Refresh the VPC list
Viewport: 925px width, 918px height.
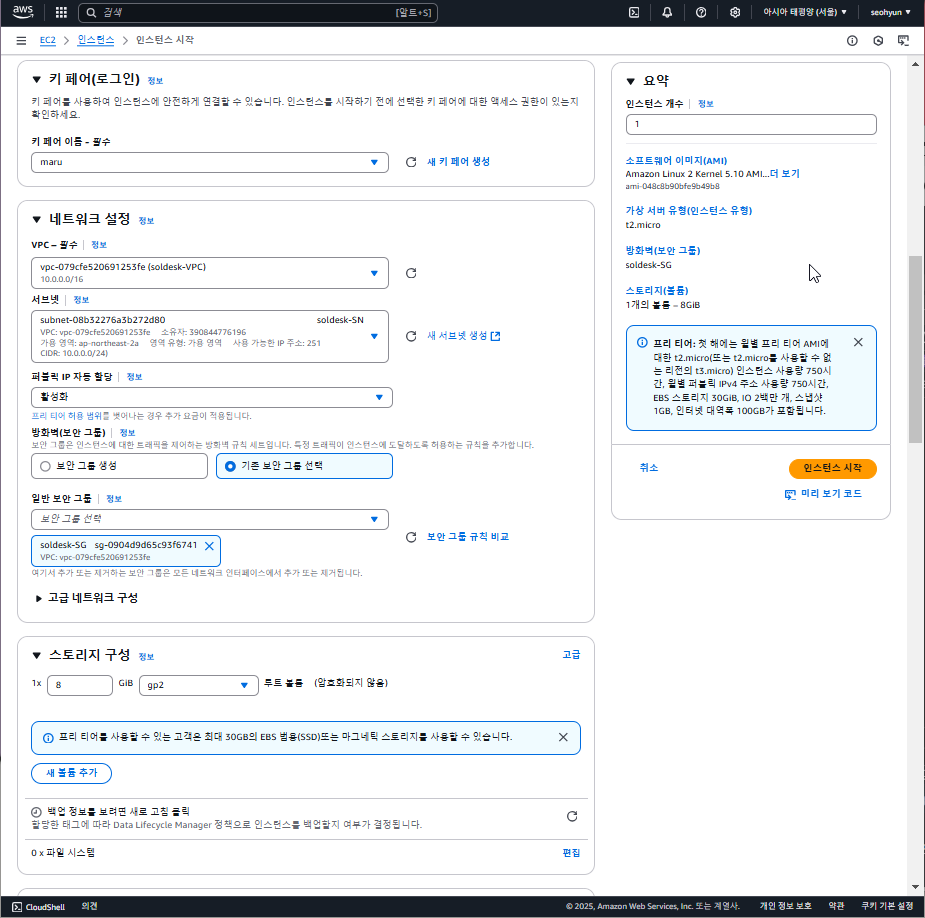tap(411, 273)
